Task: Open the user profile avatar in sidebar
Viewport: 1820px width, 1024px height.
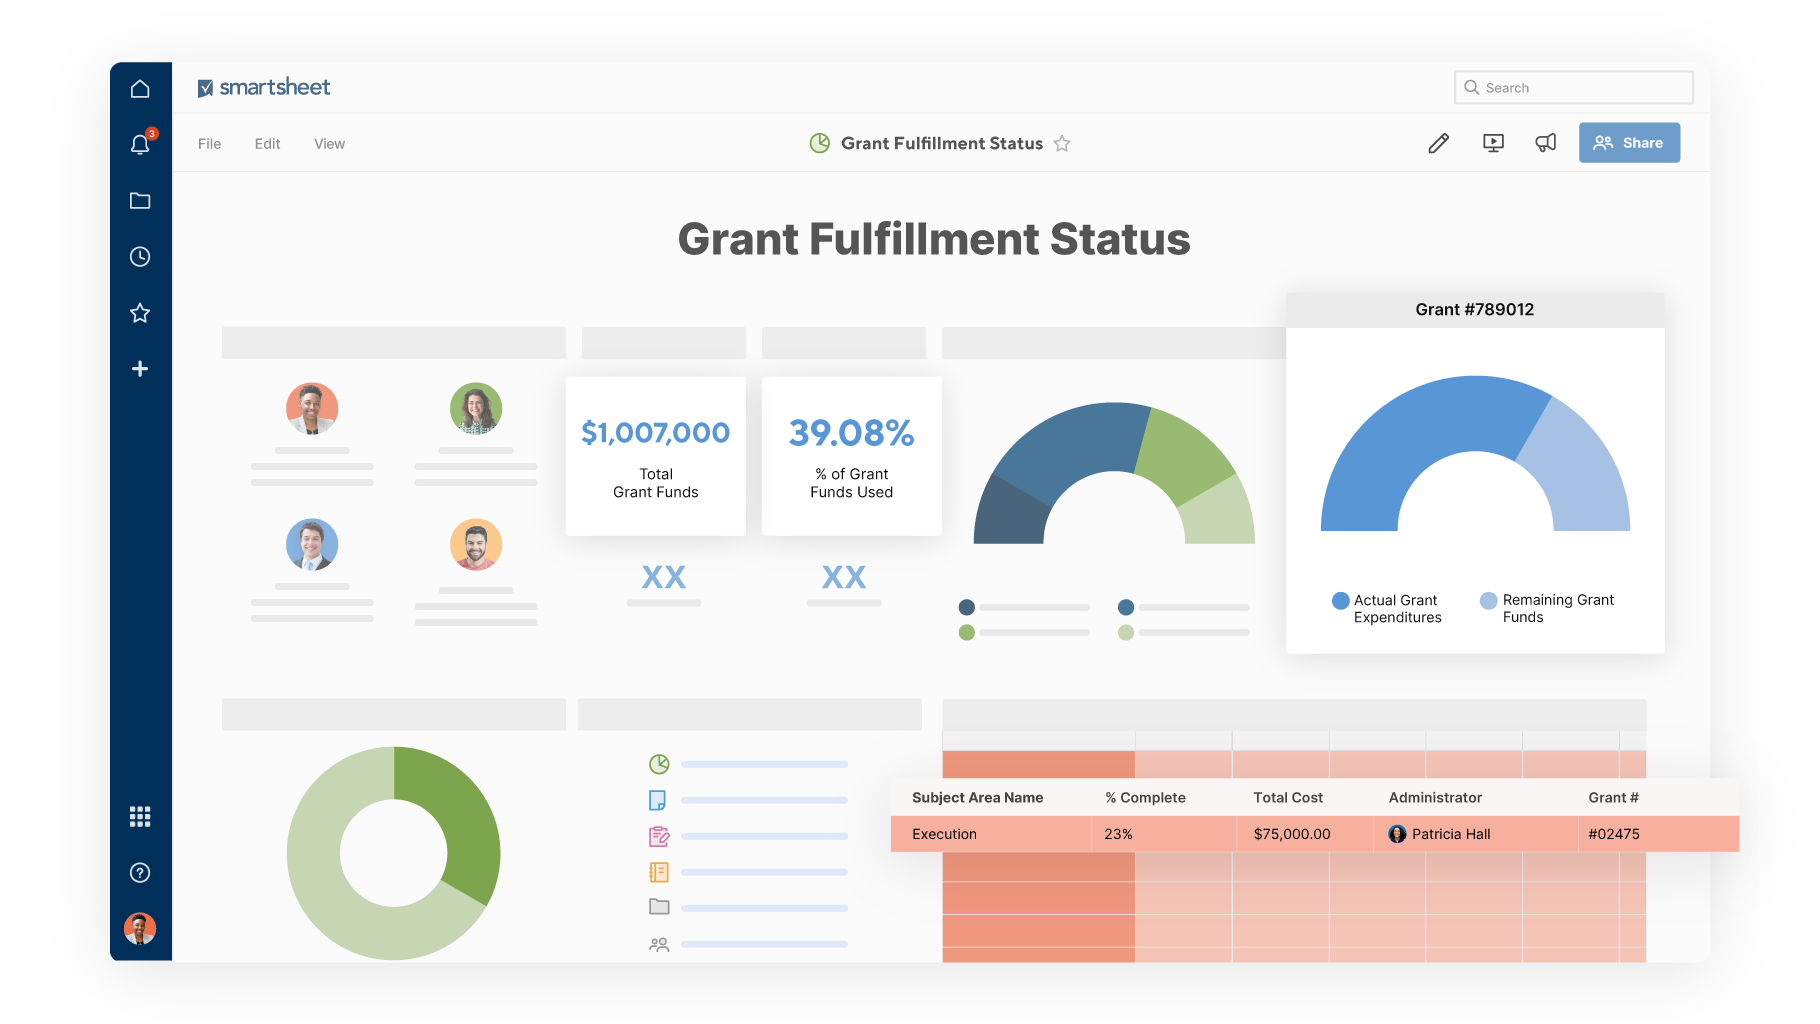Action: 140,929
